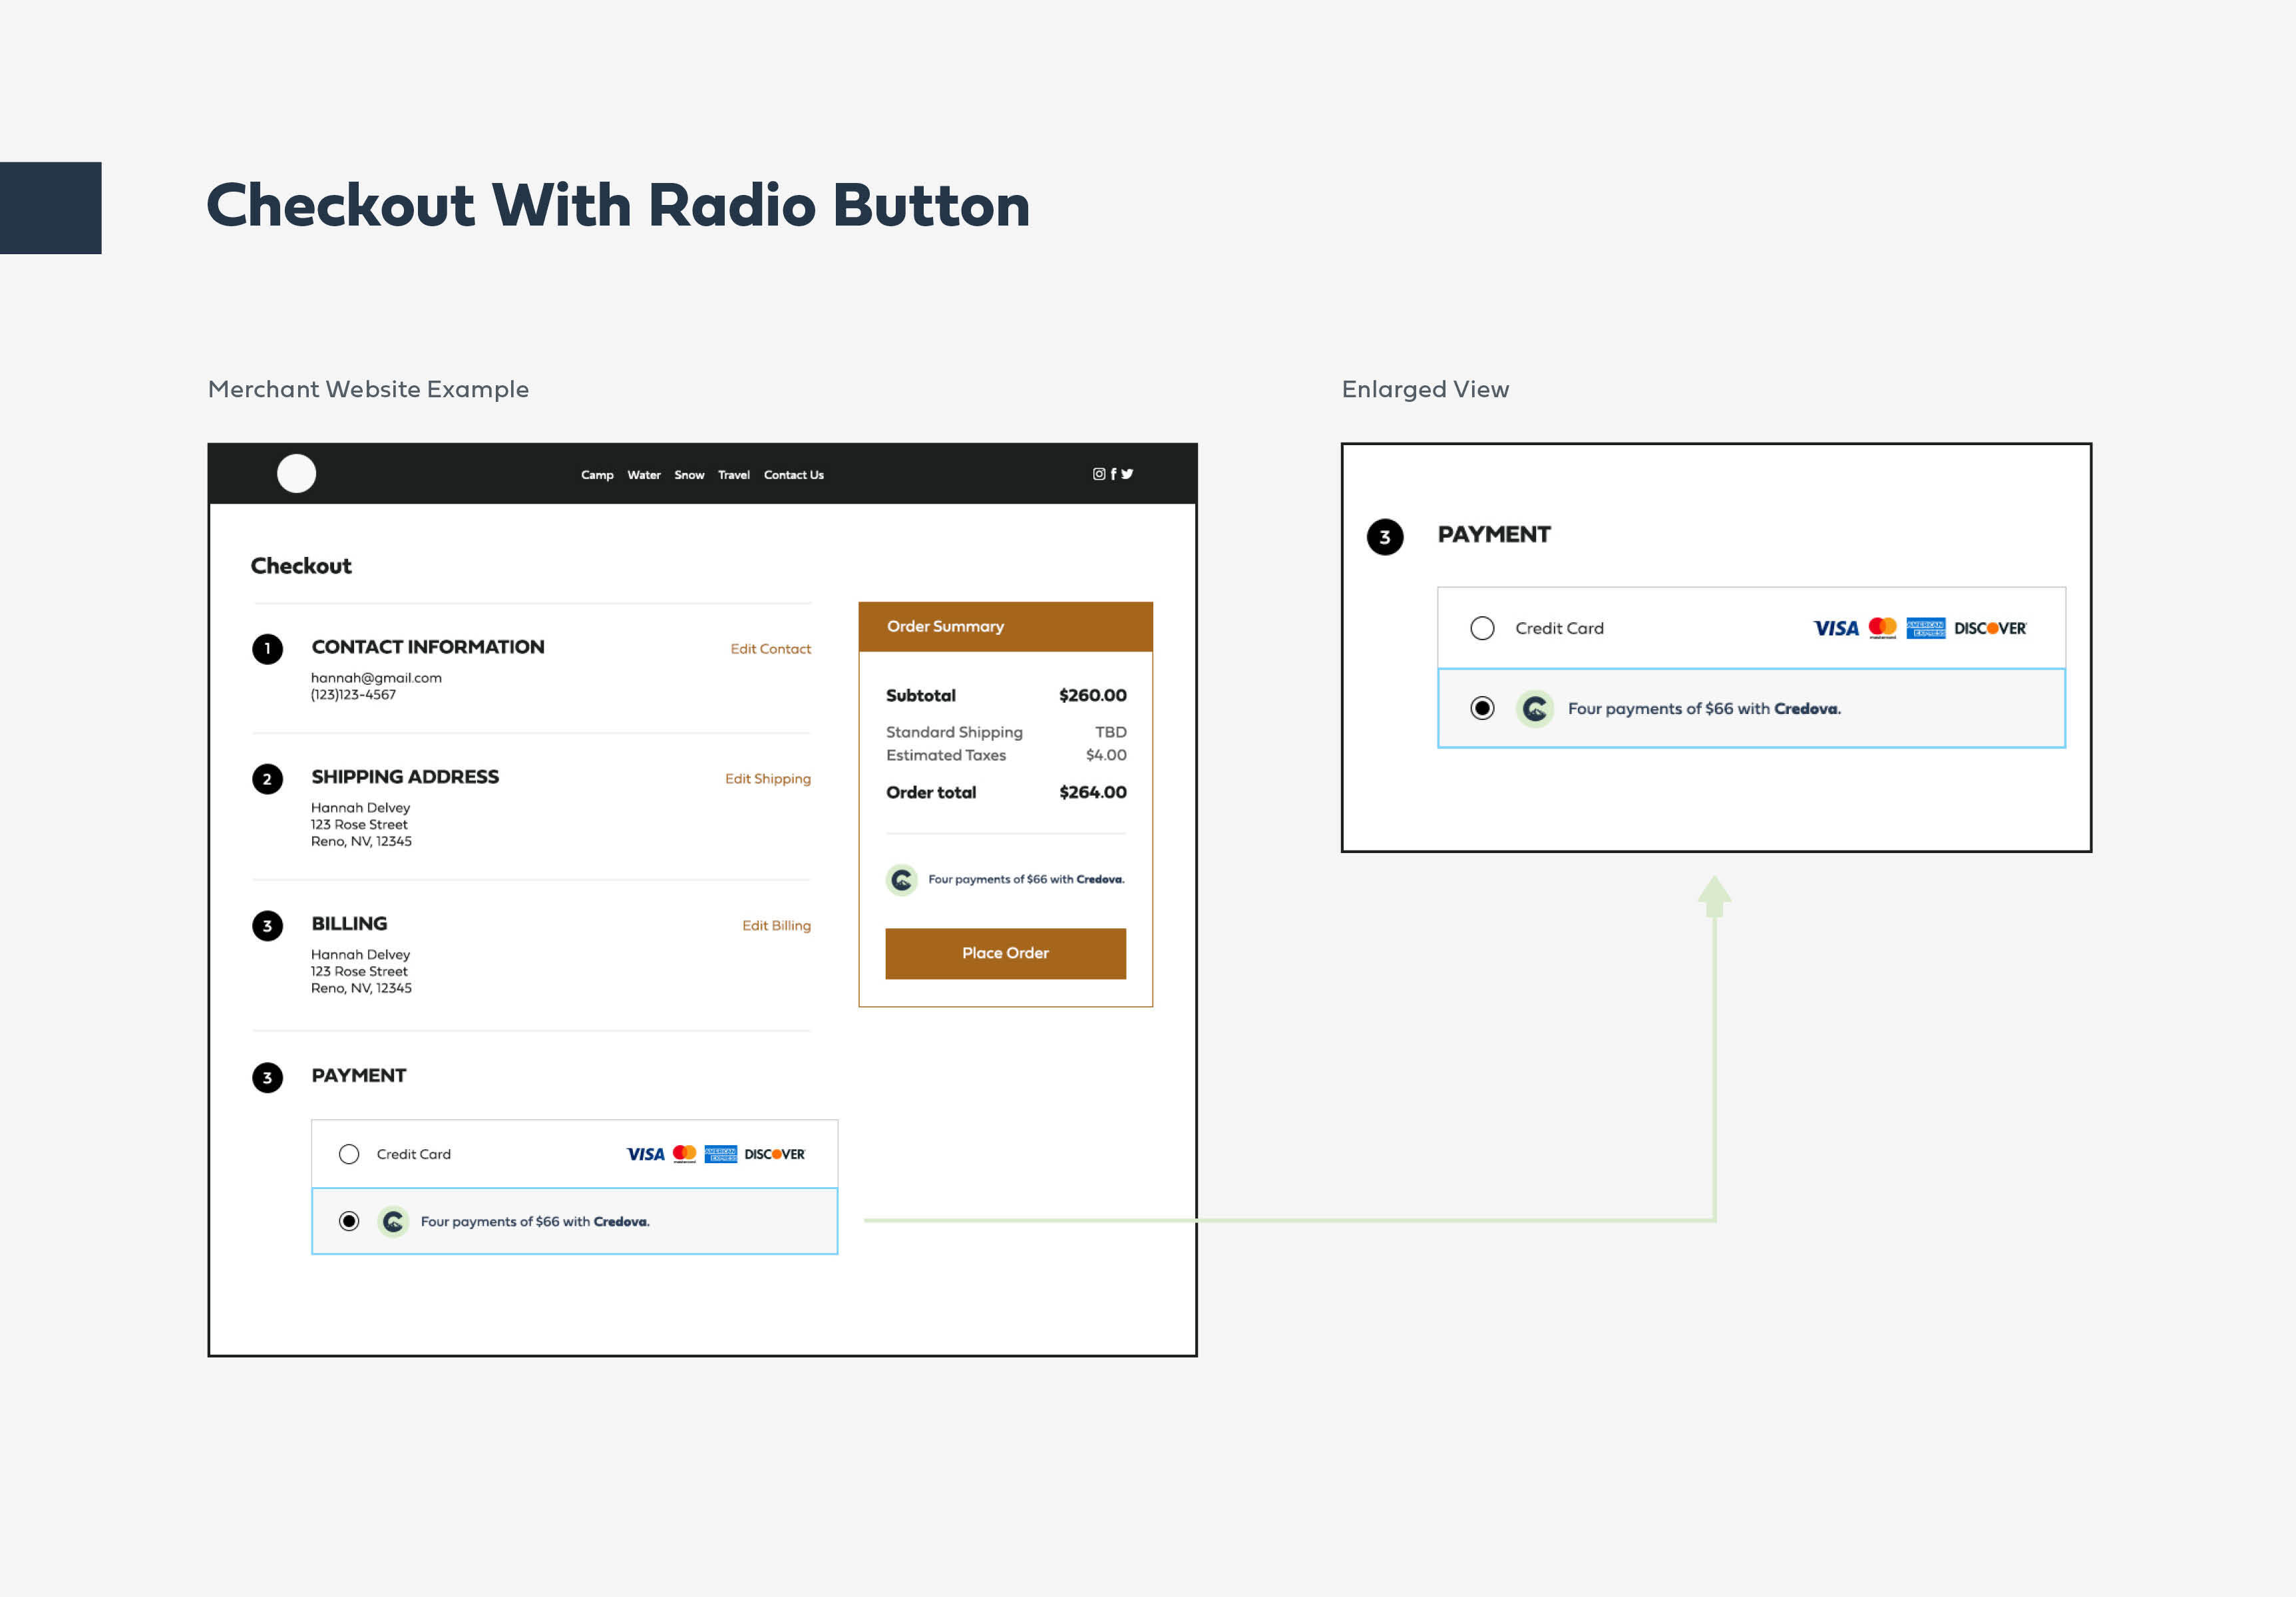Click Mastercard logo in merchant Credit Card row
This screenshot has height=1597, width=2296.
pos(685,1154)
